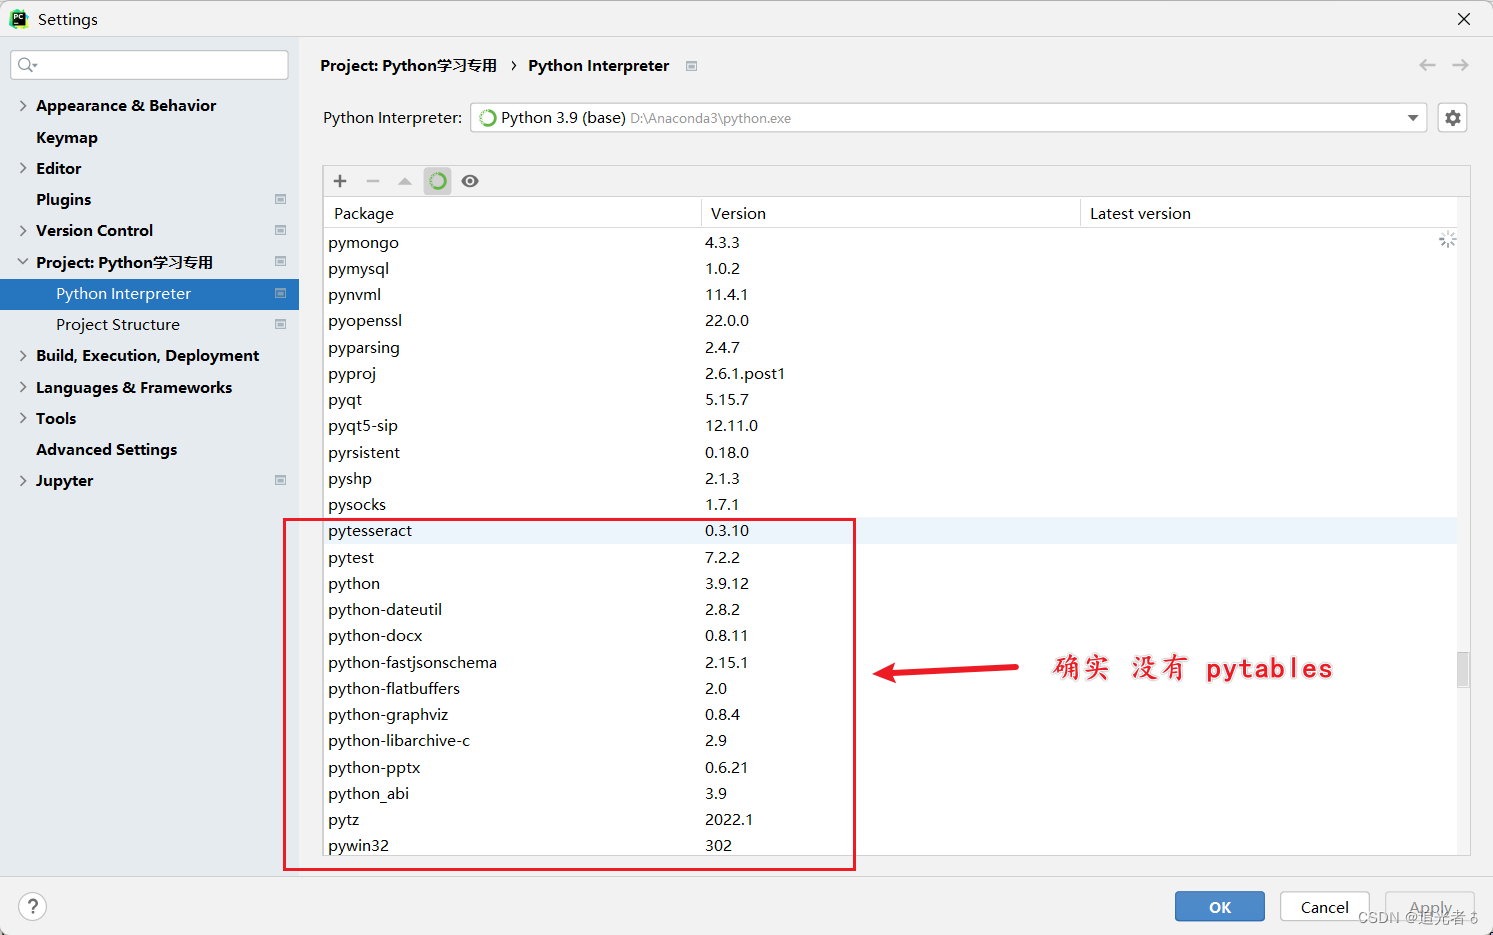Screen dimensions: 1493x935
Task: Click the forward navigation arrow
Action: tap(1460, 65)
